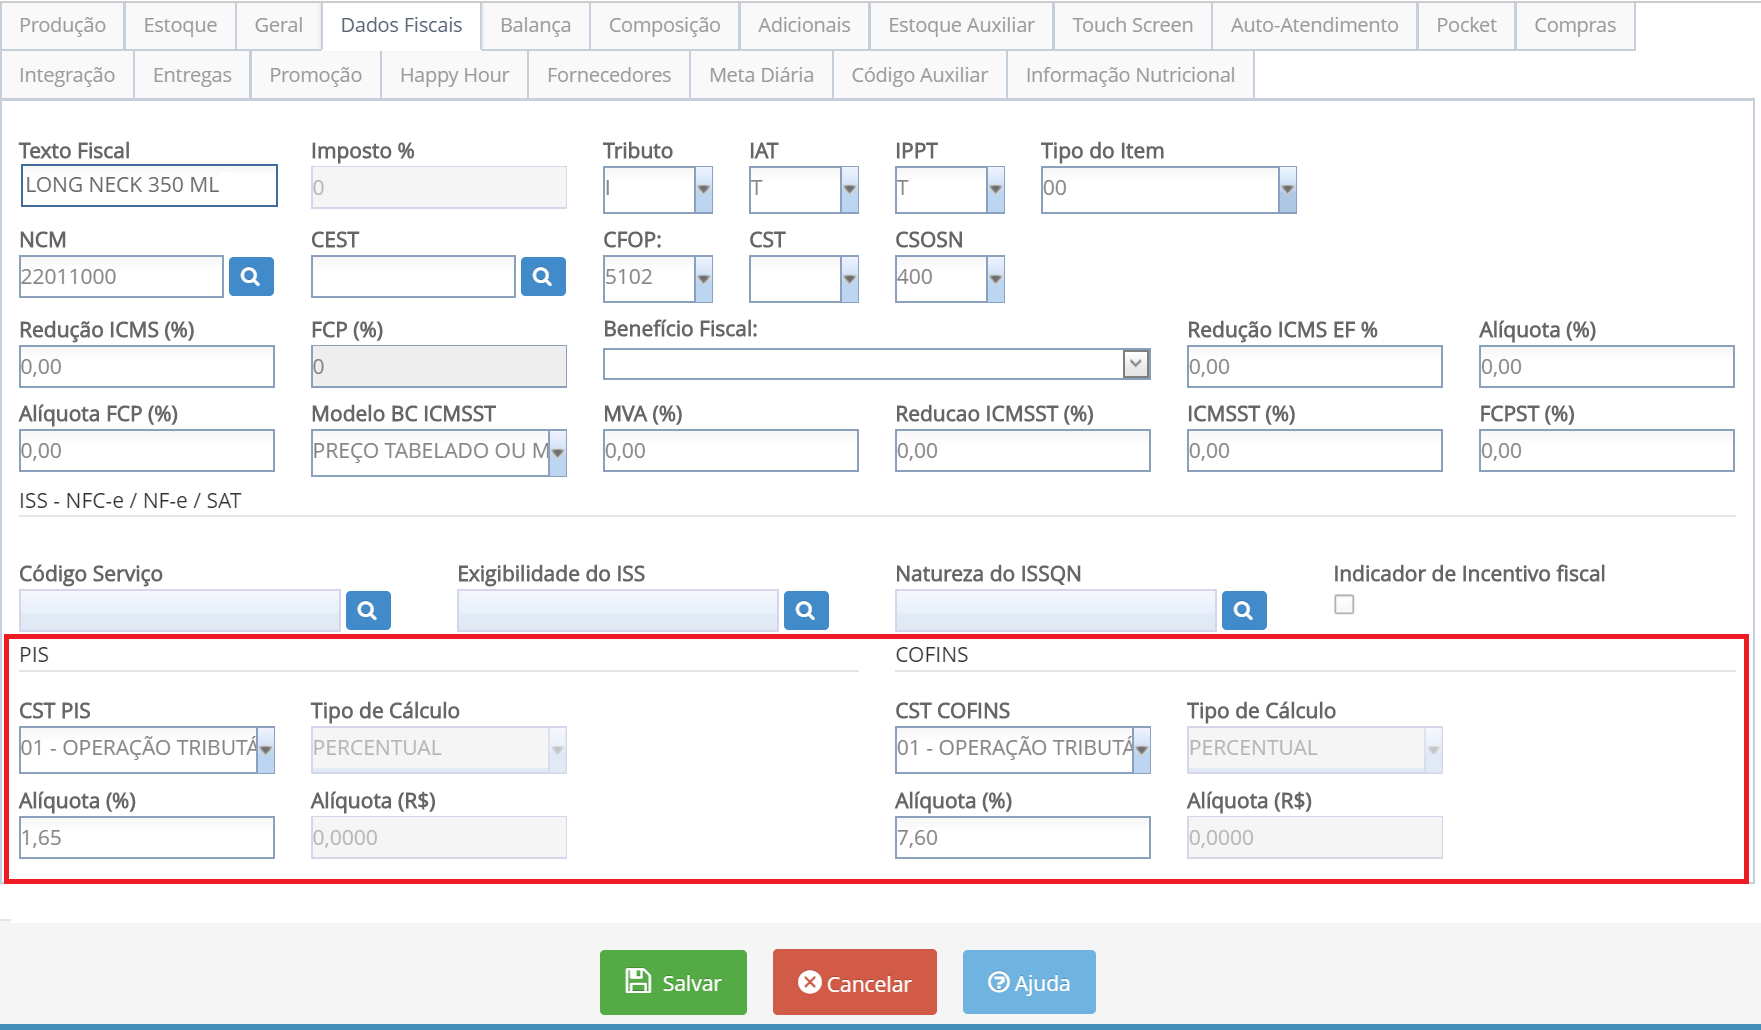The width and height of the screenshot is (1761, 1030).
Task: Open help with the Ajuda button
Action: [x=1029, y=983]
